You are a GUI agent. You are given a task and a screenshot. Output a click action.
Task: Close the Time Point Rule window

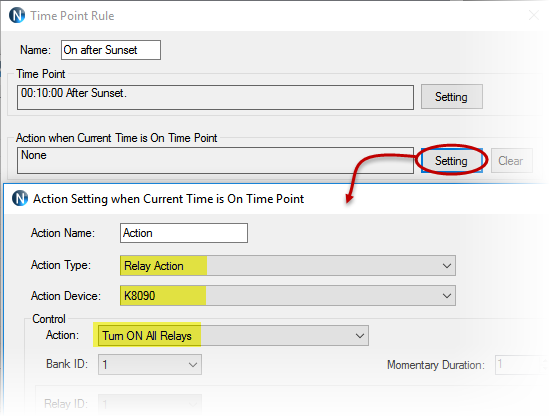click(534, 15)
